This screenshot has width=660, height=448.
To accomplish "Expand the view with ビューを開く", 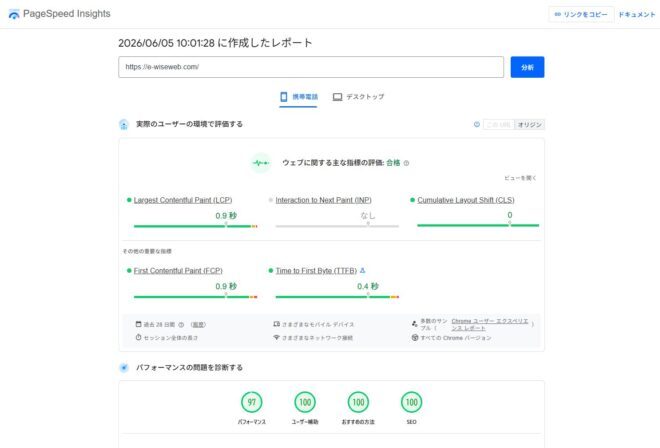I will click(x=520, y=178).
